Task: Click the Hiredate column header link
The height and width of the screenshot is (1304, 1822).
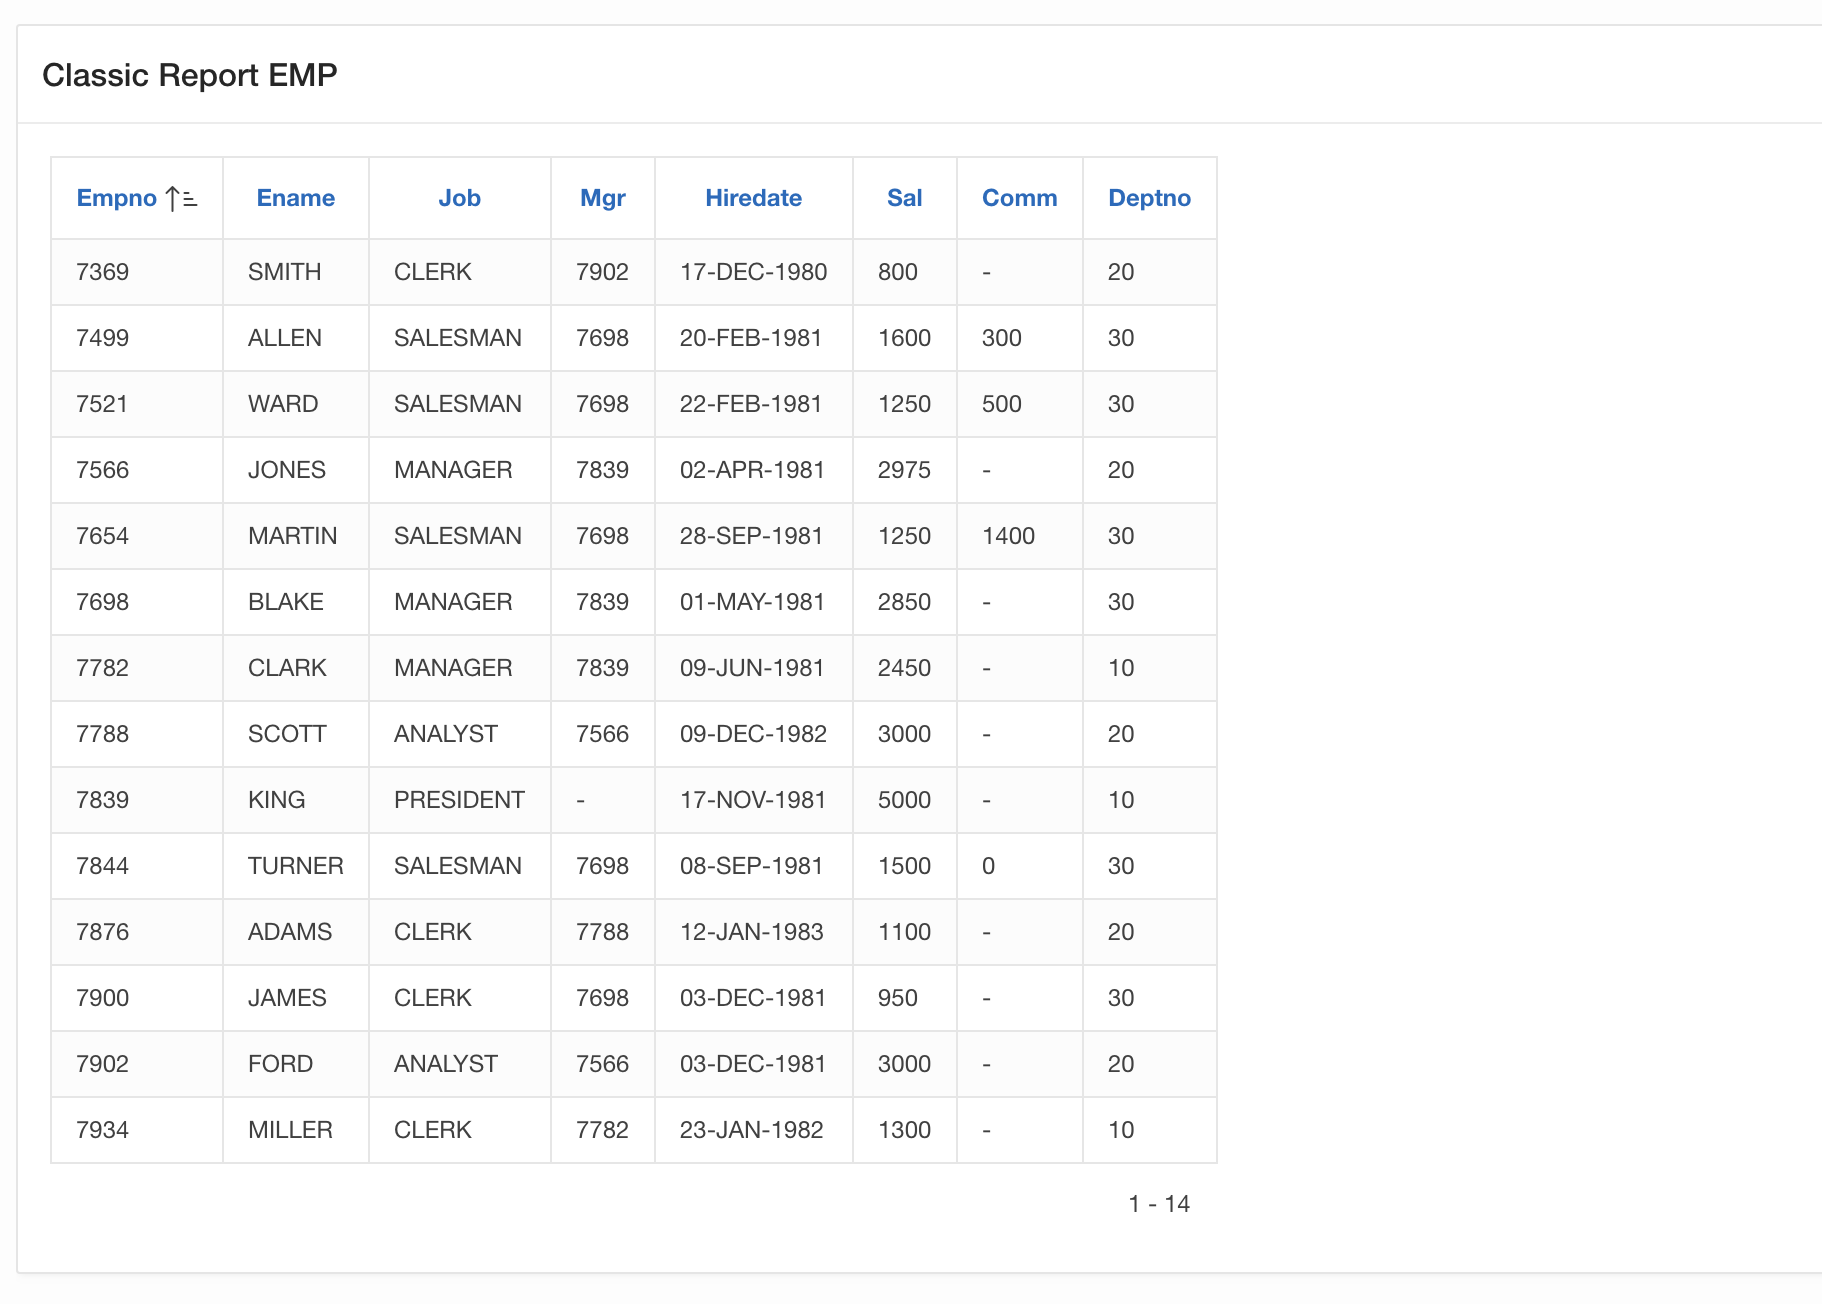Action: (753, 198)
